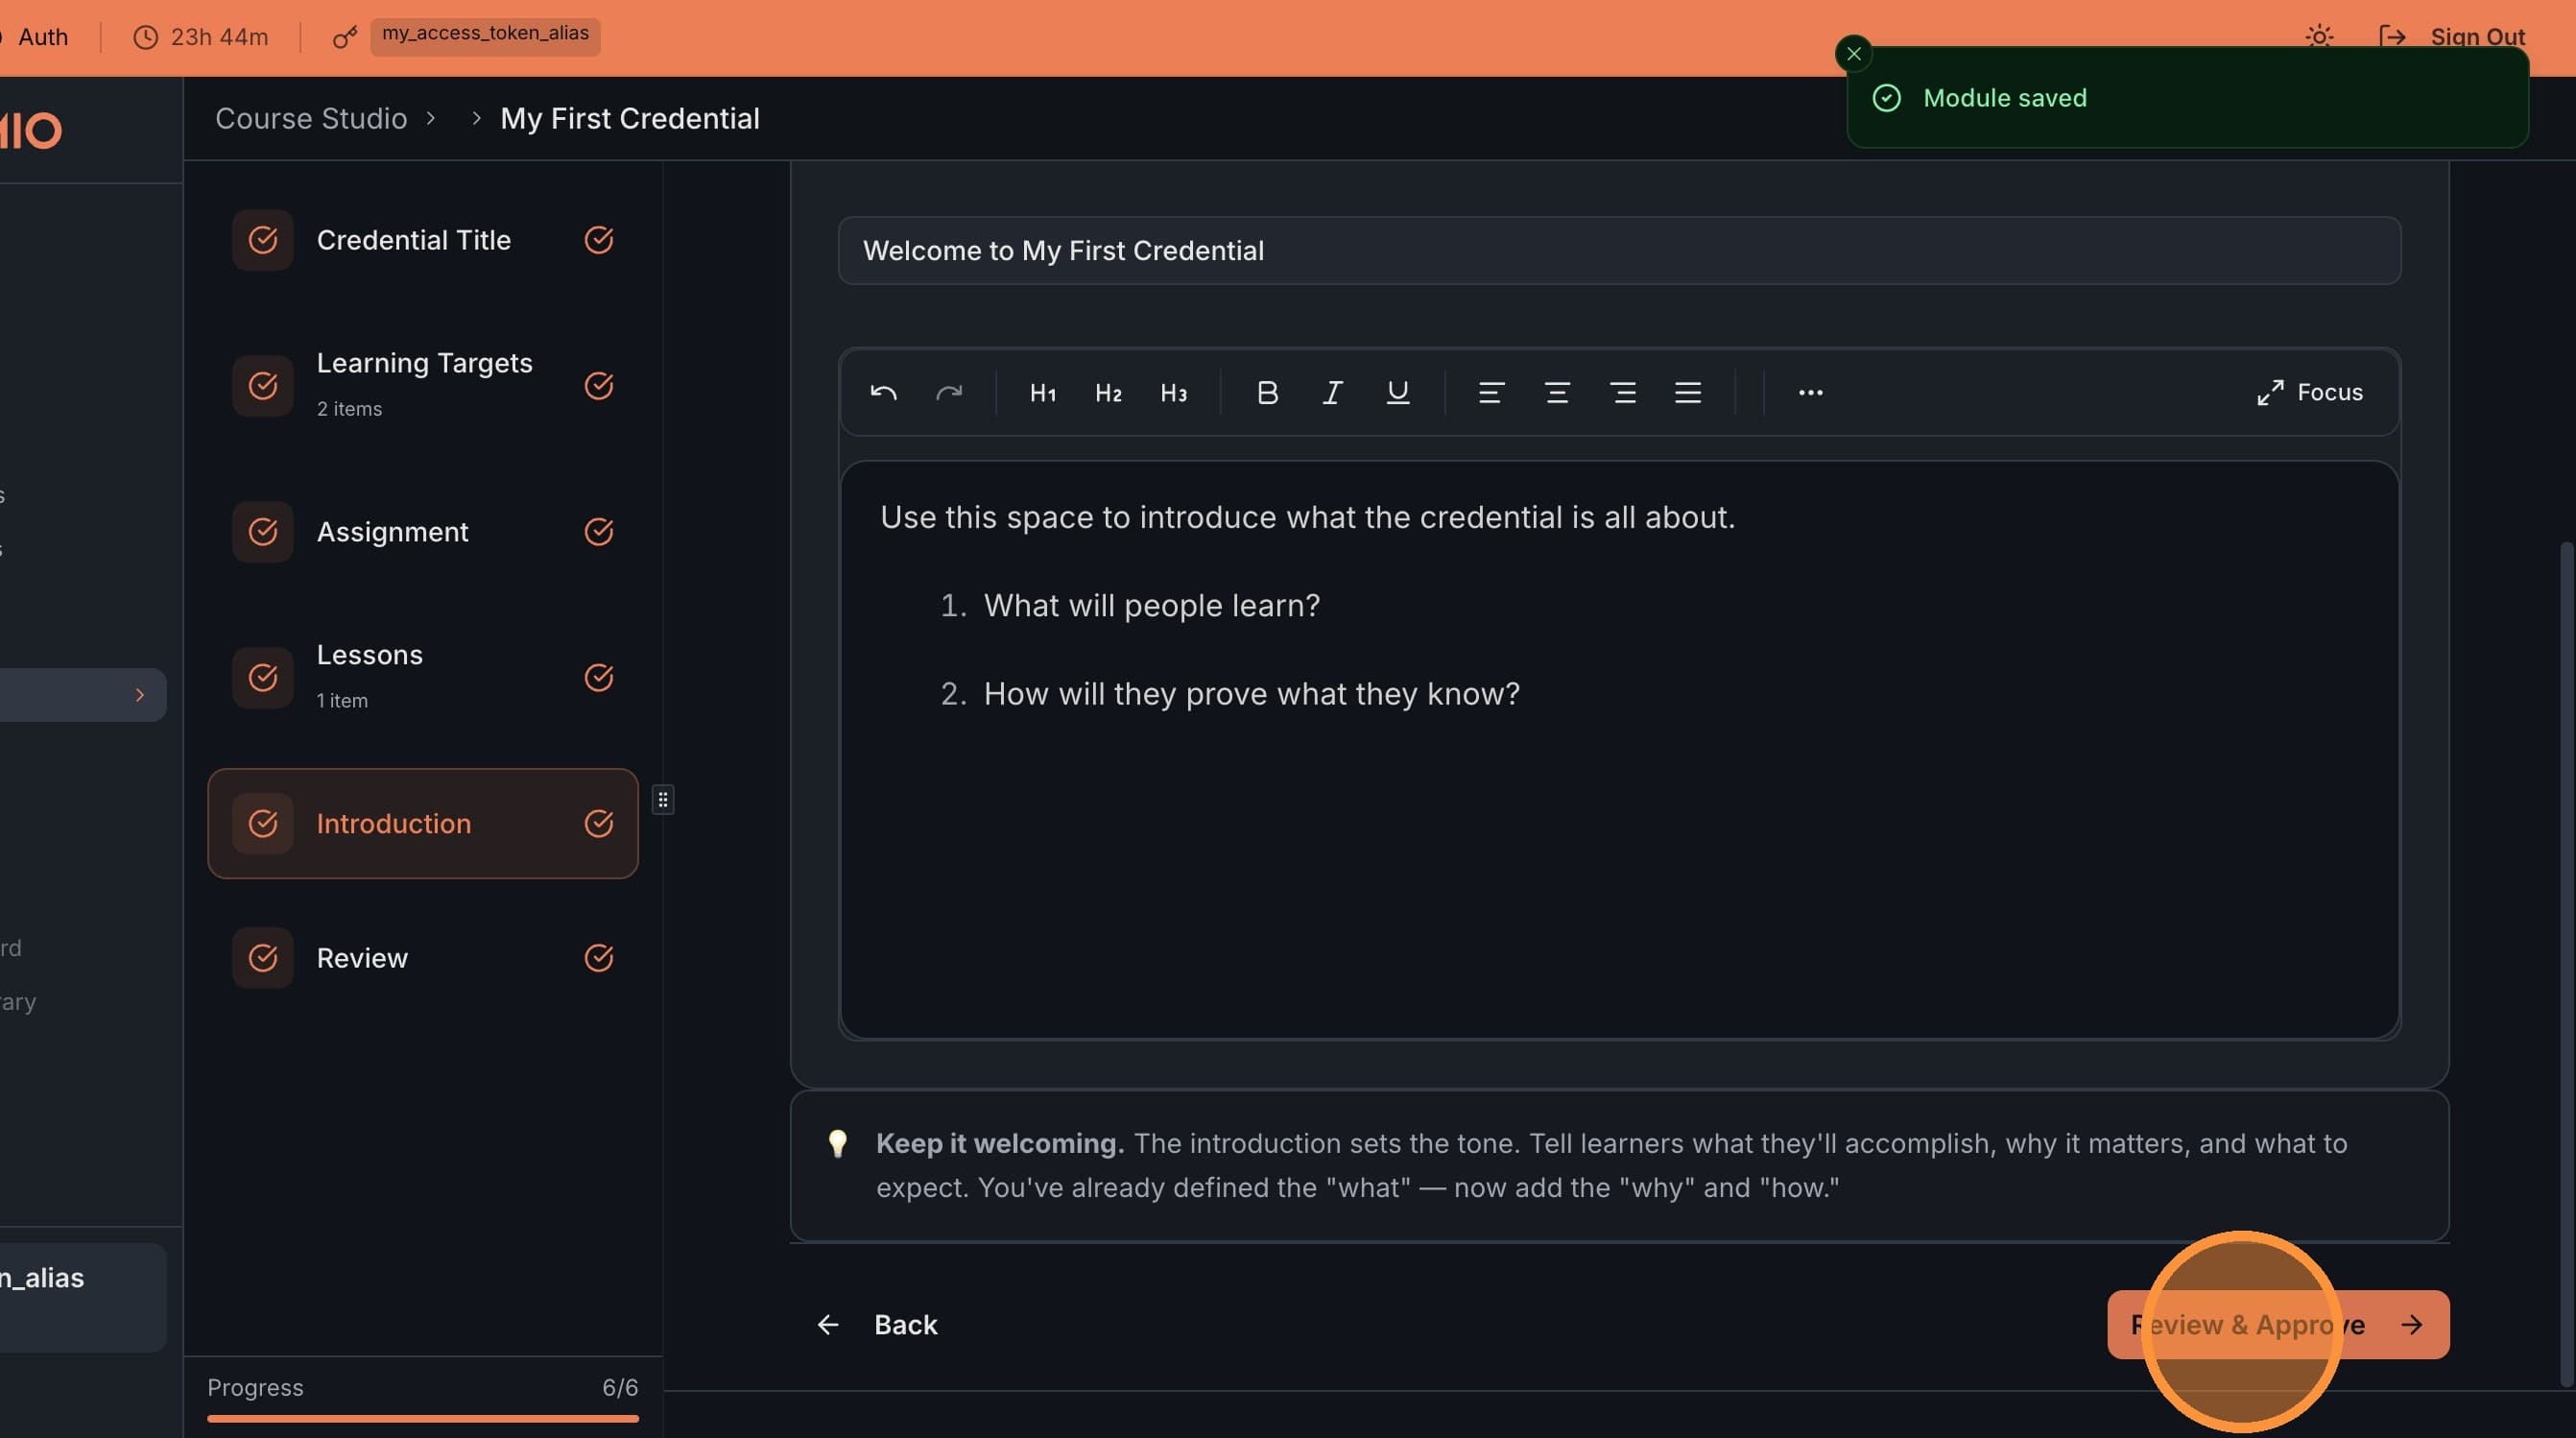Expand the sidebar item chevron
The image size is (2576, 1438).
(x=140, y=695)
